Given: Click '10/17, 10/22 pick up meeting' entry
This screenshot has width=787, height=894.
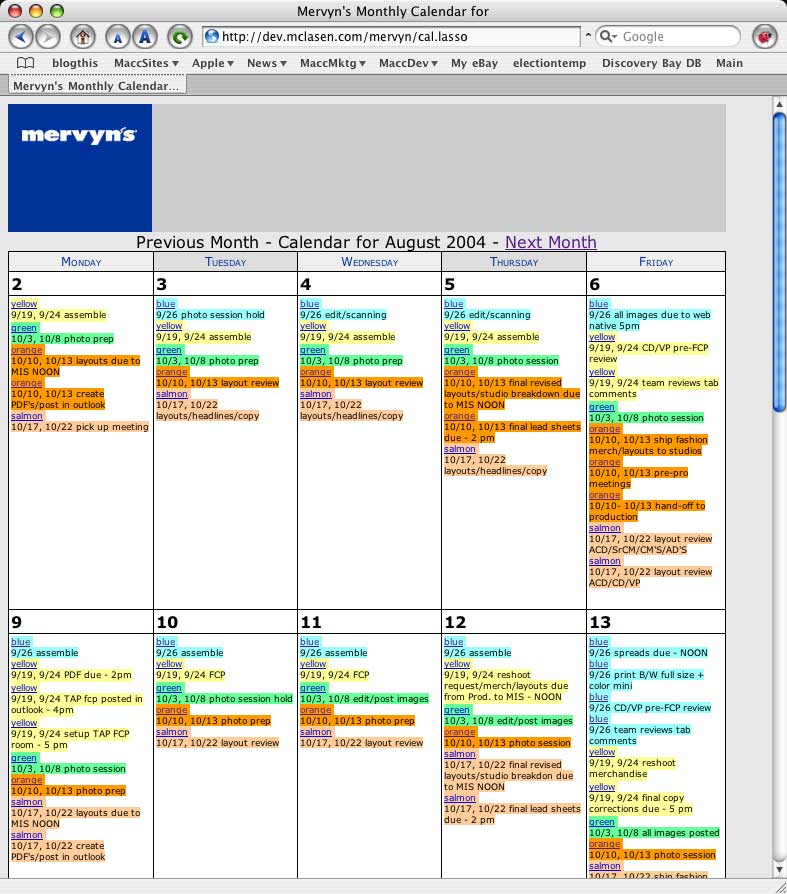Looking at the screenshot, I should (80, 427).
